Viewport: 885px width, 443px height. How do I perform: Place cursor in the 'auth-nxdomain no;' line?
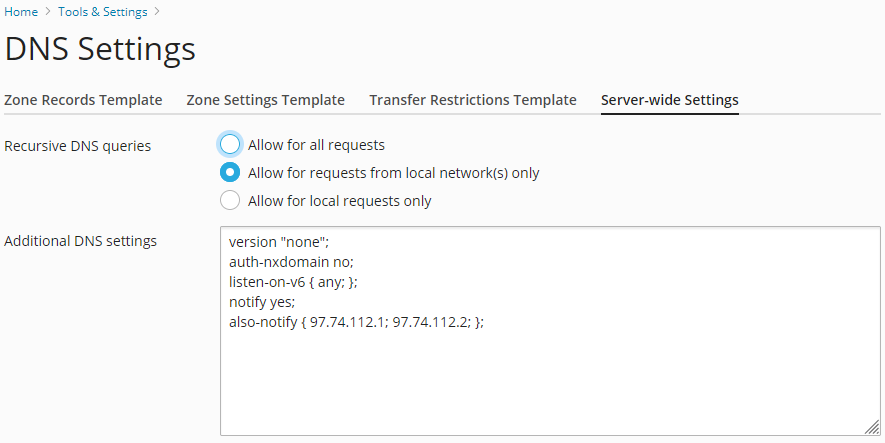tap(291, 262)
